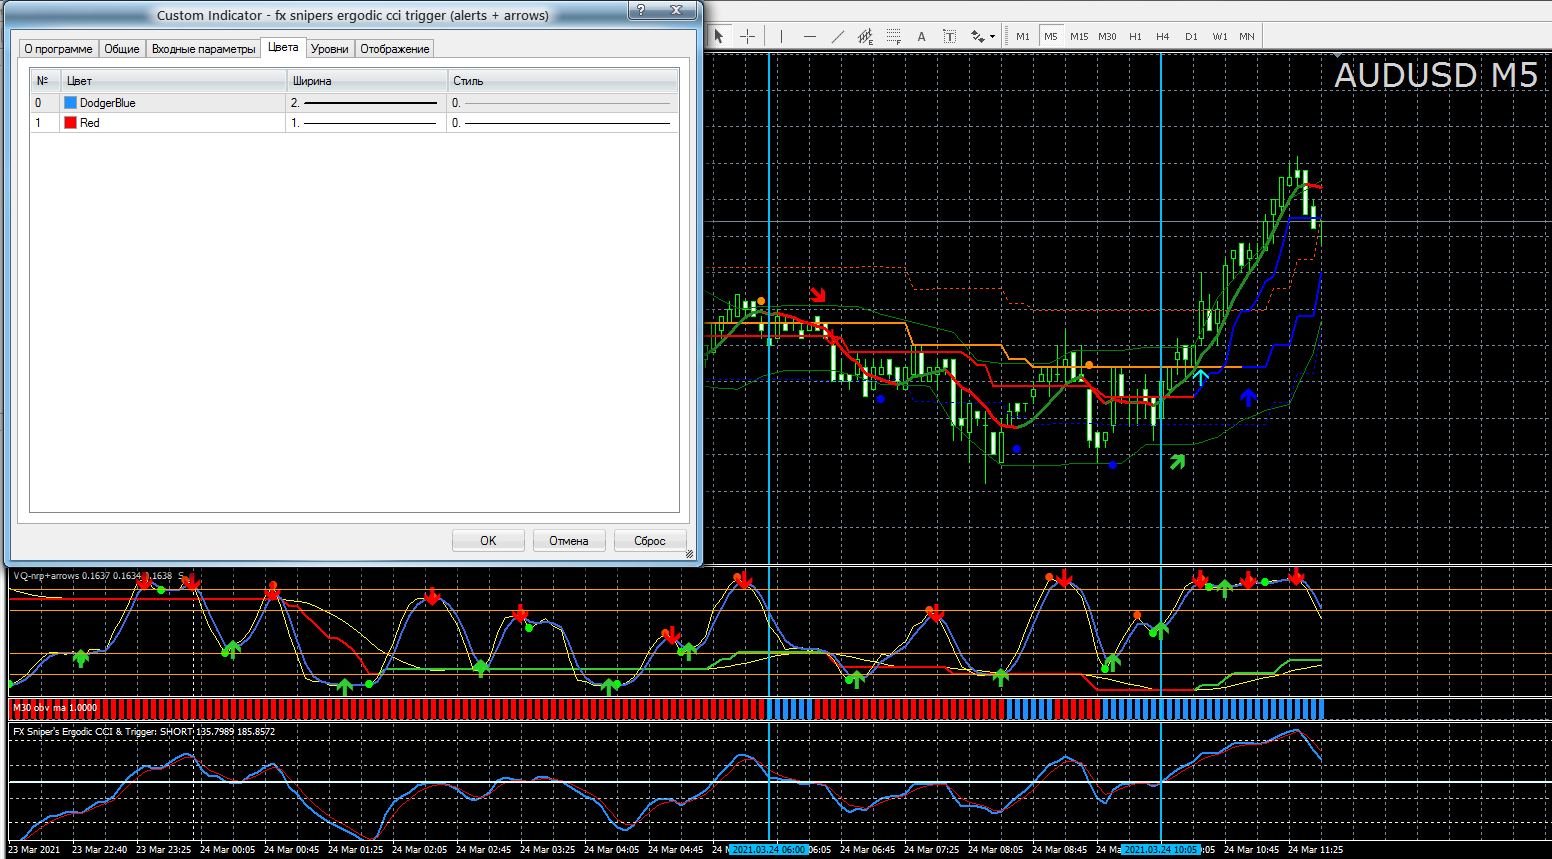Click the DodgerBlue color swatch

(x=71, y=103)
